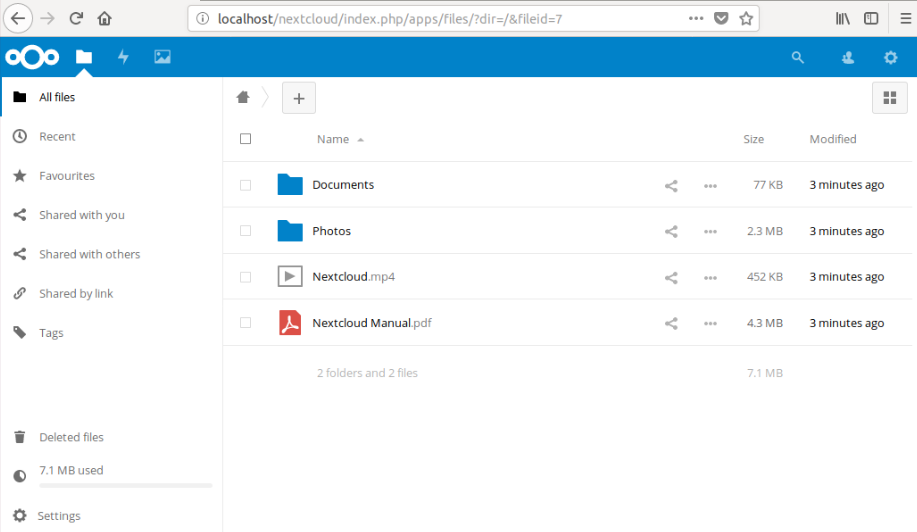Select the Photos row checkbox
917x532 pixels.
[x=246, y=231]
